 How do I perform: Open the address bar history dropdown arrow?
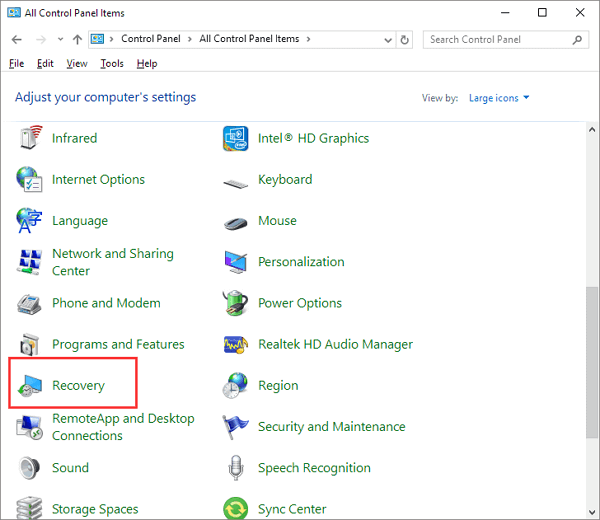(x=386, y=40)
